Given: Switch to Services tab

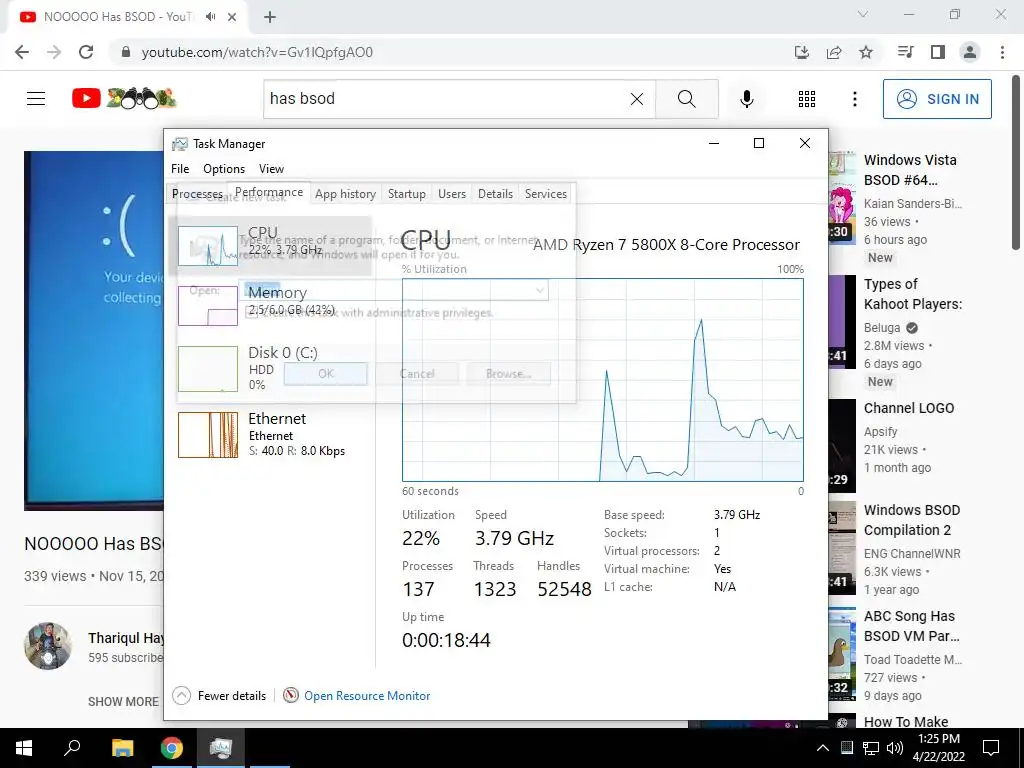Looking at the screenshot, I should tap(546, 194).
